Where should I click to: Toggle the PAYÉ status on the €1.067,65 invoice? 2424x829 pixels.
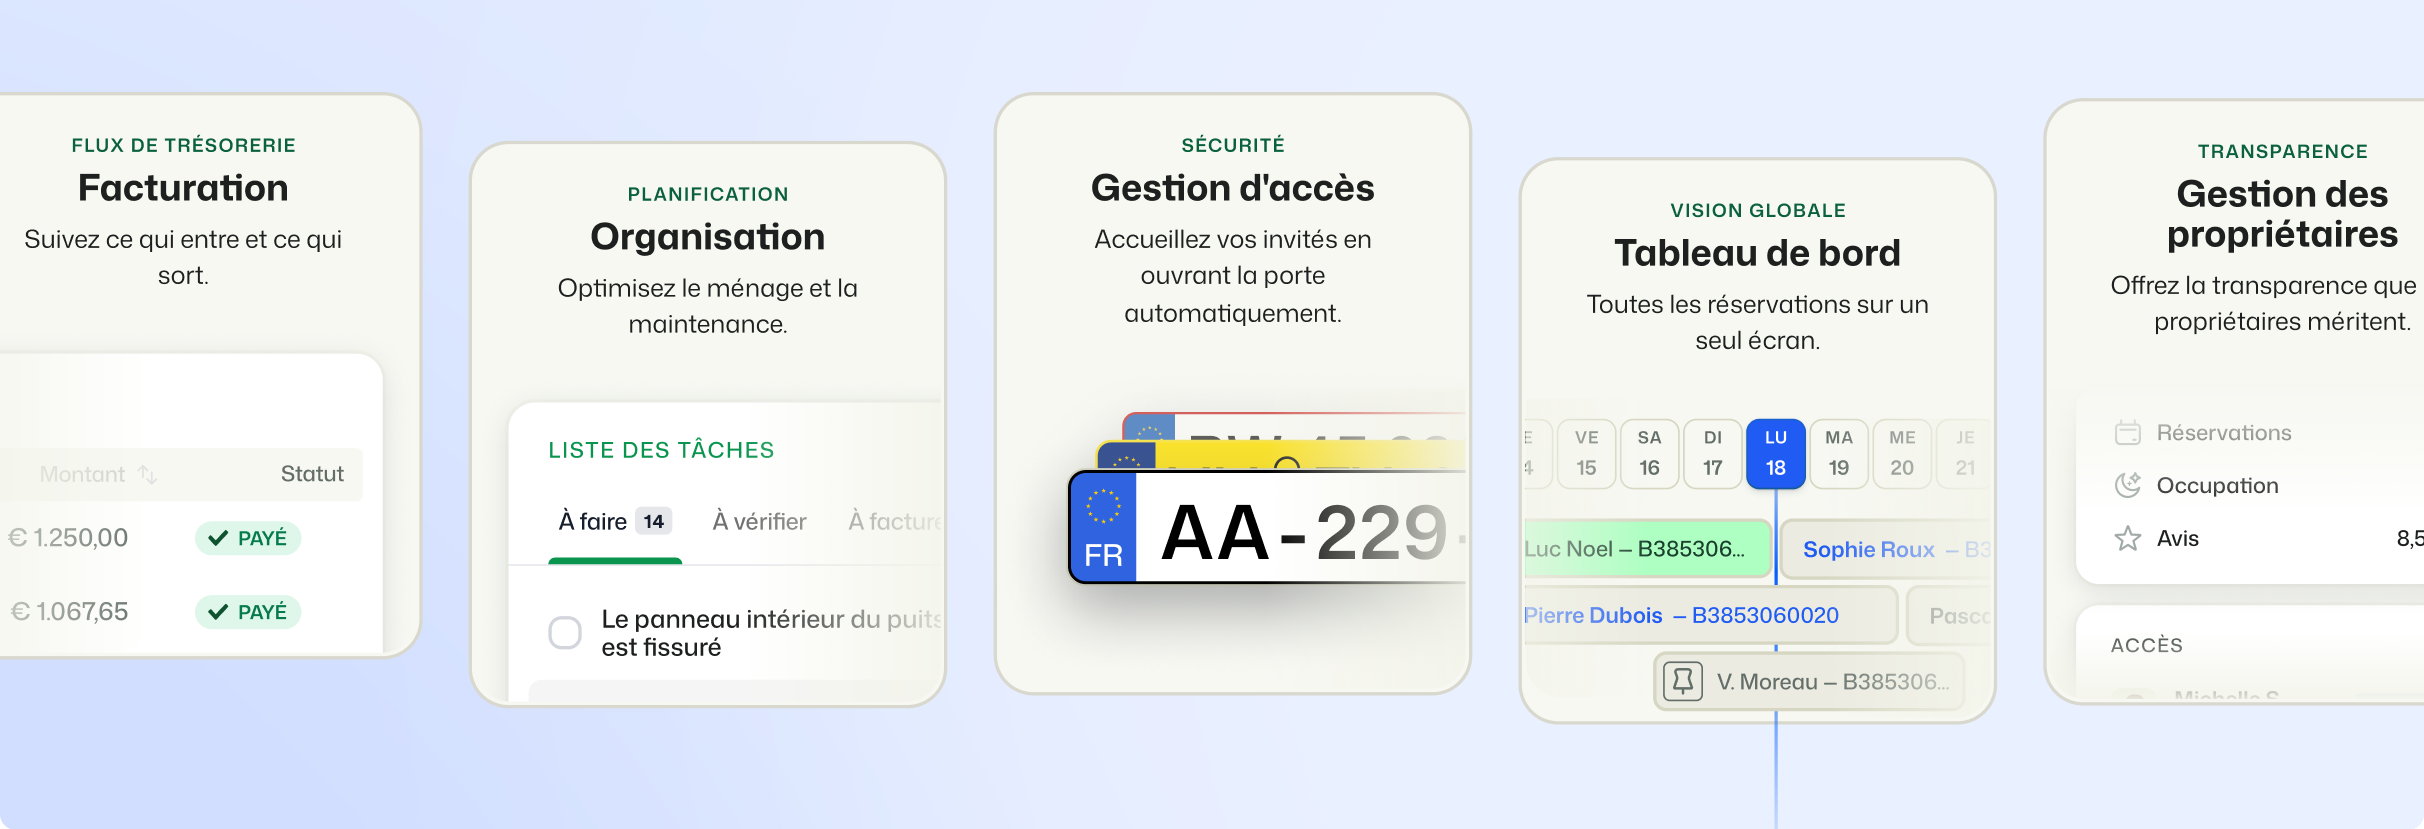pos(247,611)
